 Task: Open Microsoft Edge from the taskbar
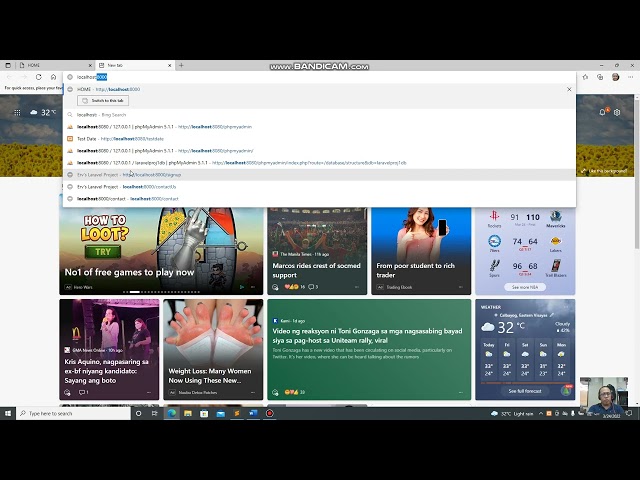(172, 413)
